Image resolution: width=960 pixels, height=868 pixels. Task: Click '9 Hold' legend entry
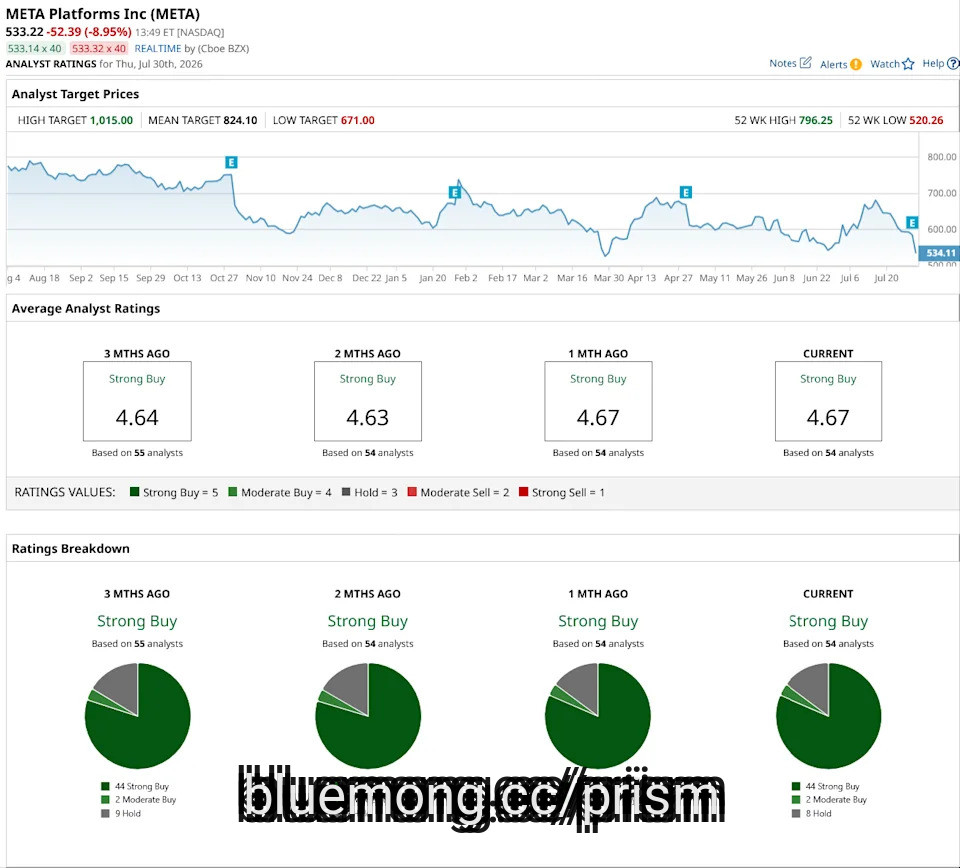coord(127,814)
